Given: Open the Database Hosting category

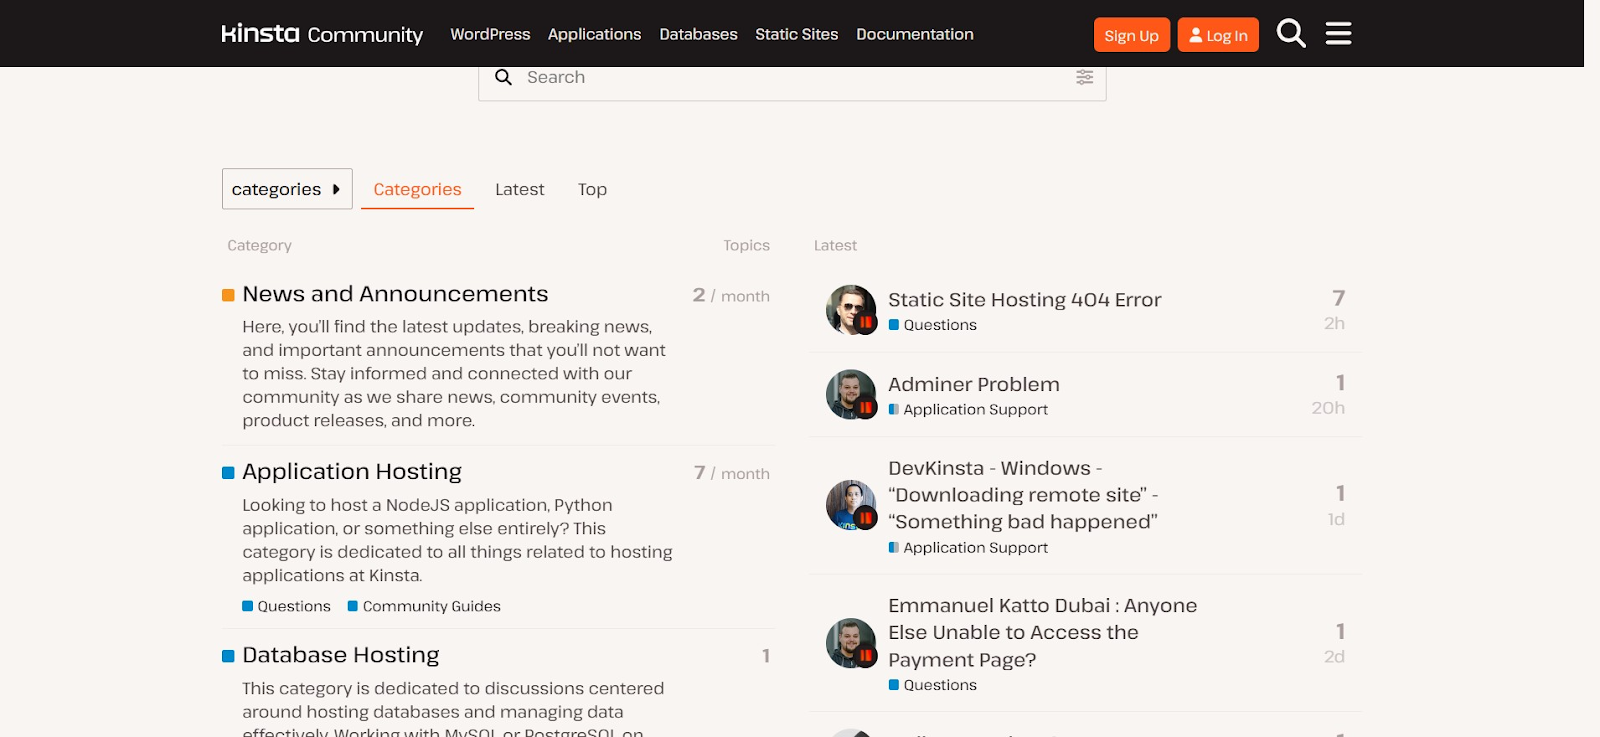Looking at the screenshot, I should click(x=341, y=655).
